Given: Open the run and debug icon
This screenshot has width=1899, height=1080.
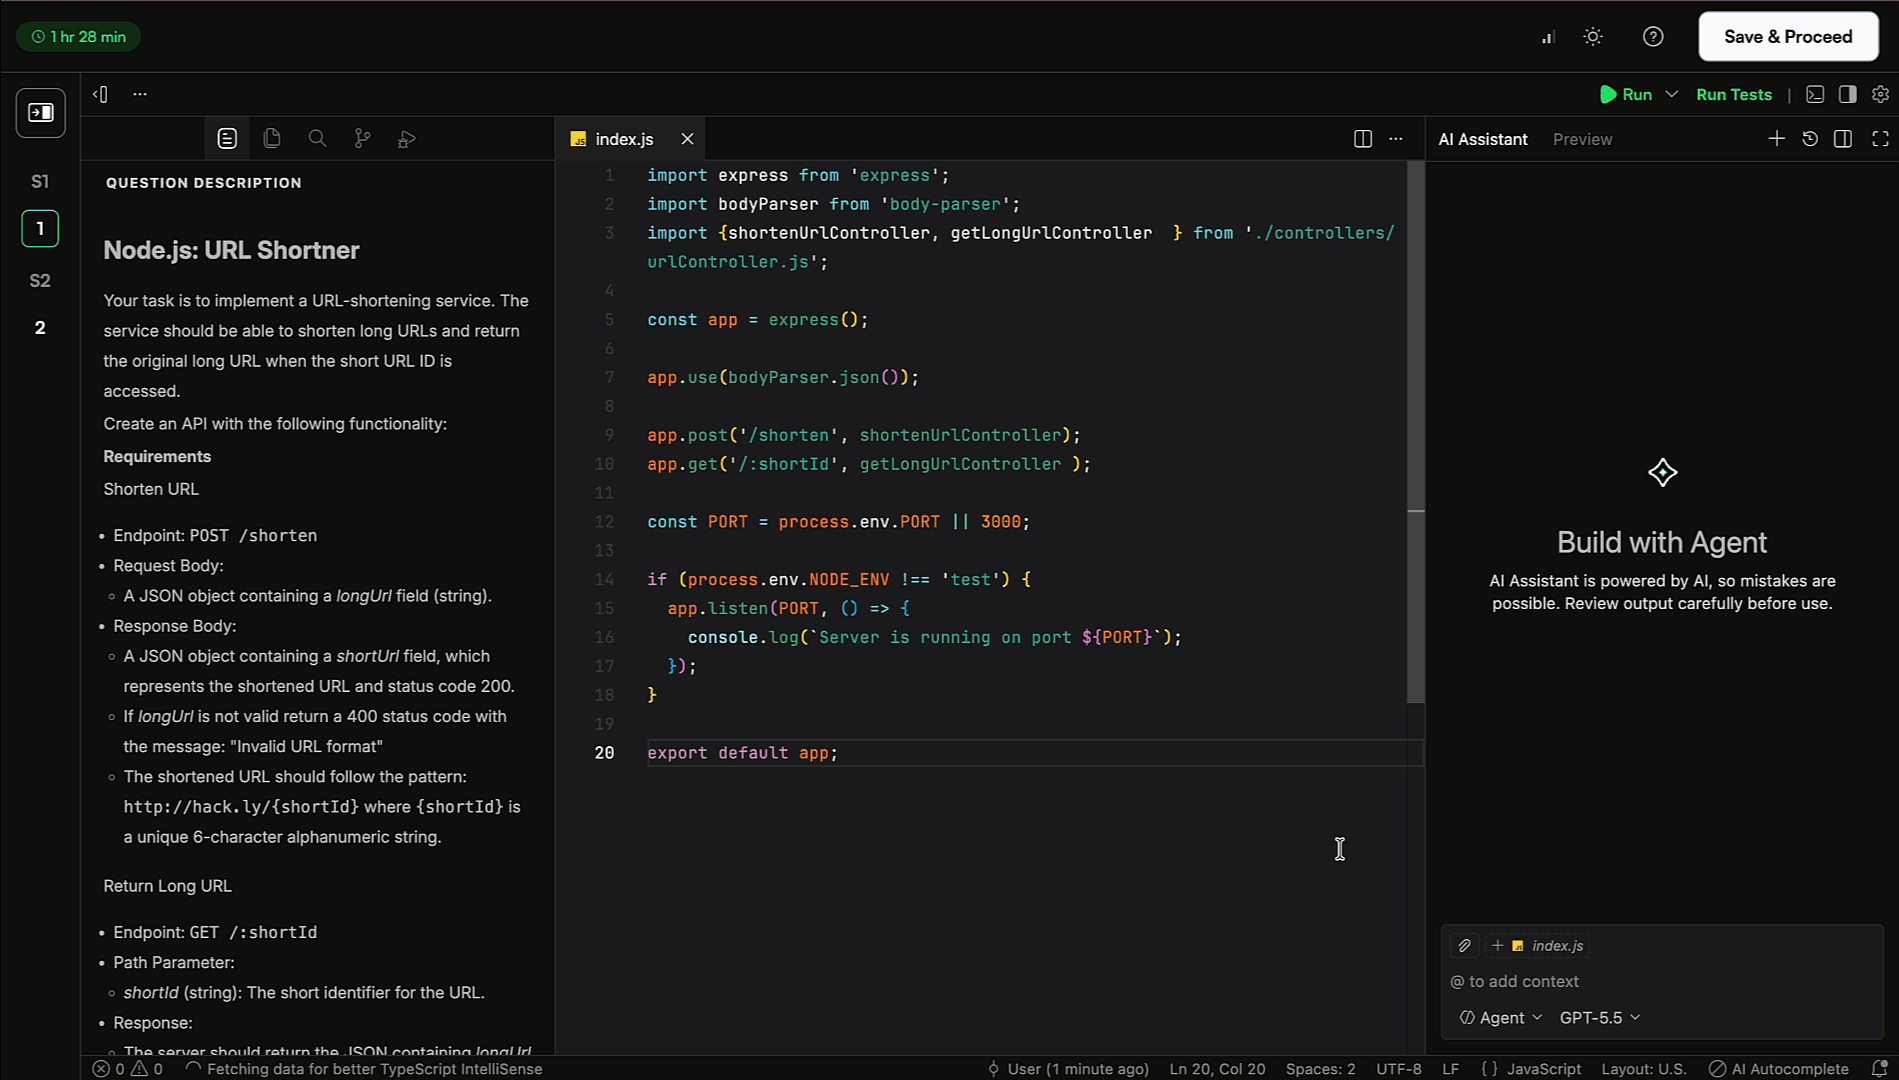Looking at the screenshot, I should (x=406, y=139).
